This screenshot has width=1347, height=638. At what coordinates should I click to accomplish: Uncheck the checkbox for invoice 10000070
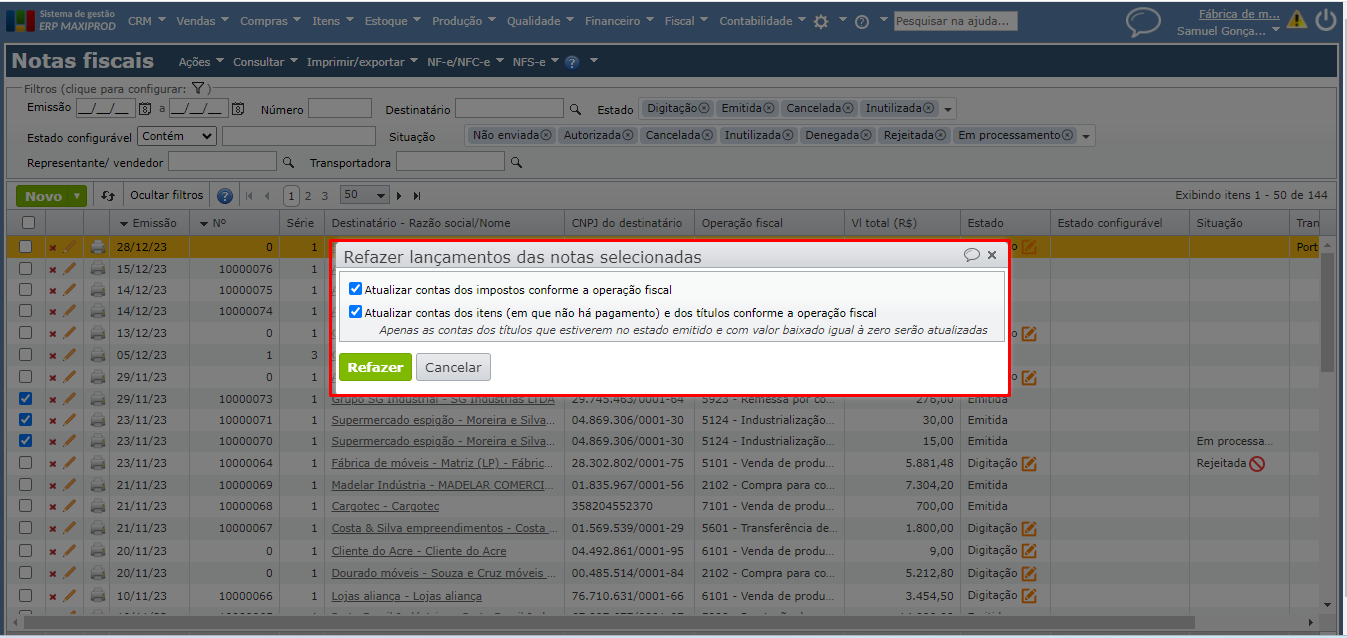coord(26,441)
